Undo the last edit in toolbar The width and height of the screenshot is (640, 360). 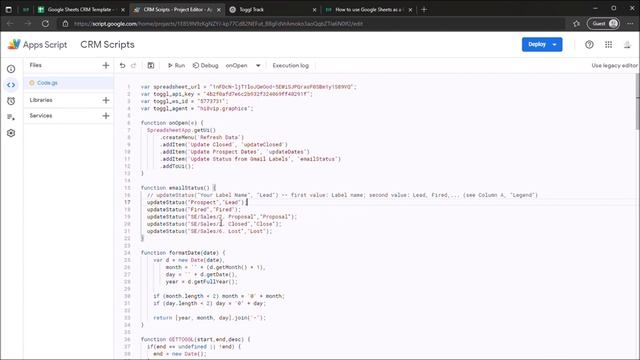pos(122,65)
